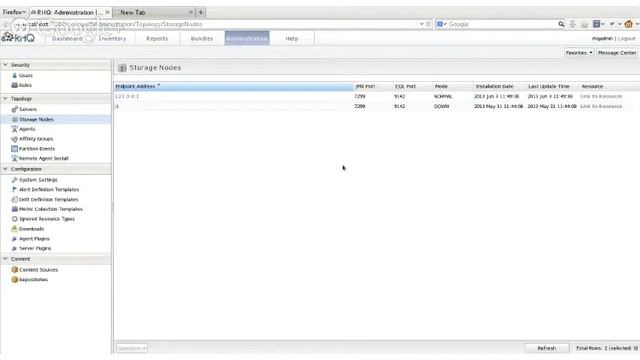
Task: Click the Google search input field
Action: click(x=502, y=24)
